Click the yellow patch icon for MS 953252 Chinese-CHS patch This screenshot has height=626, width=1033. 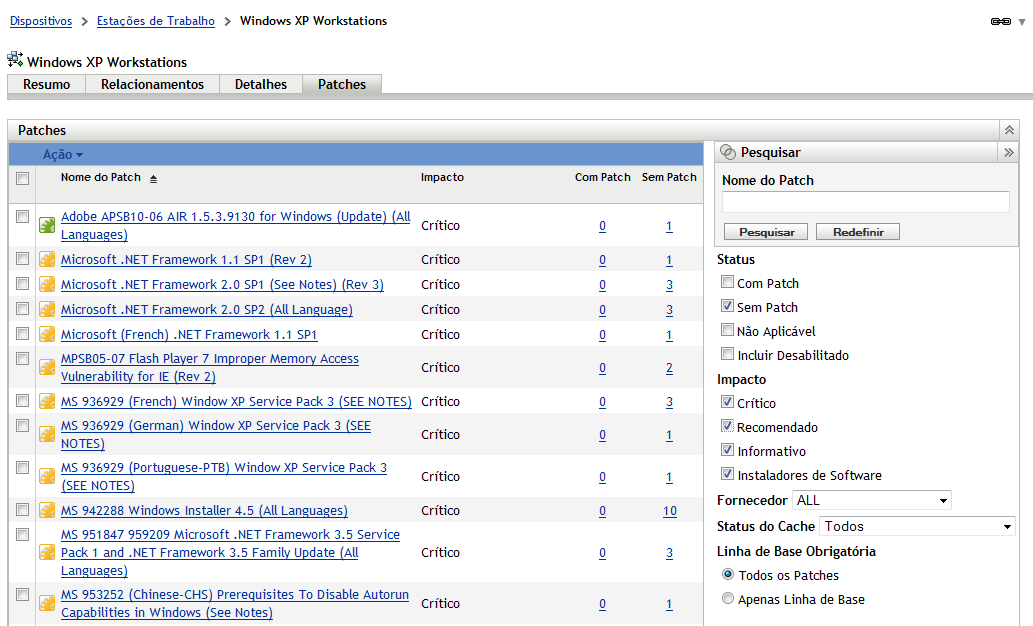coord(46,602)
